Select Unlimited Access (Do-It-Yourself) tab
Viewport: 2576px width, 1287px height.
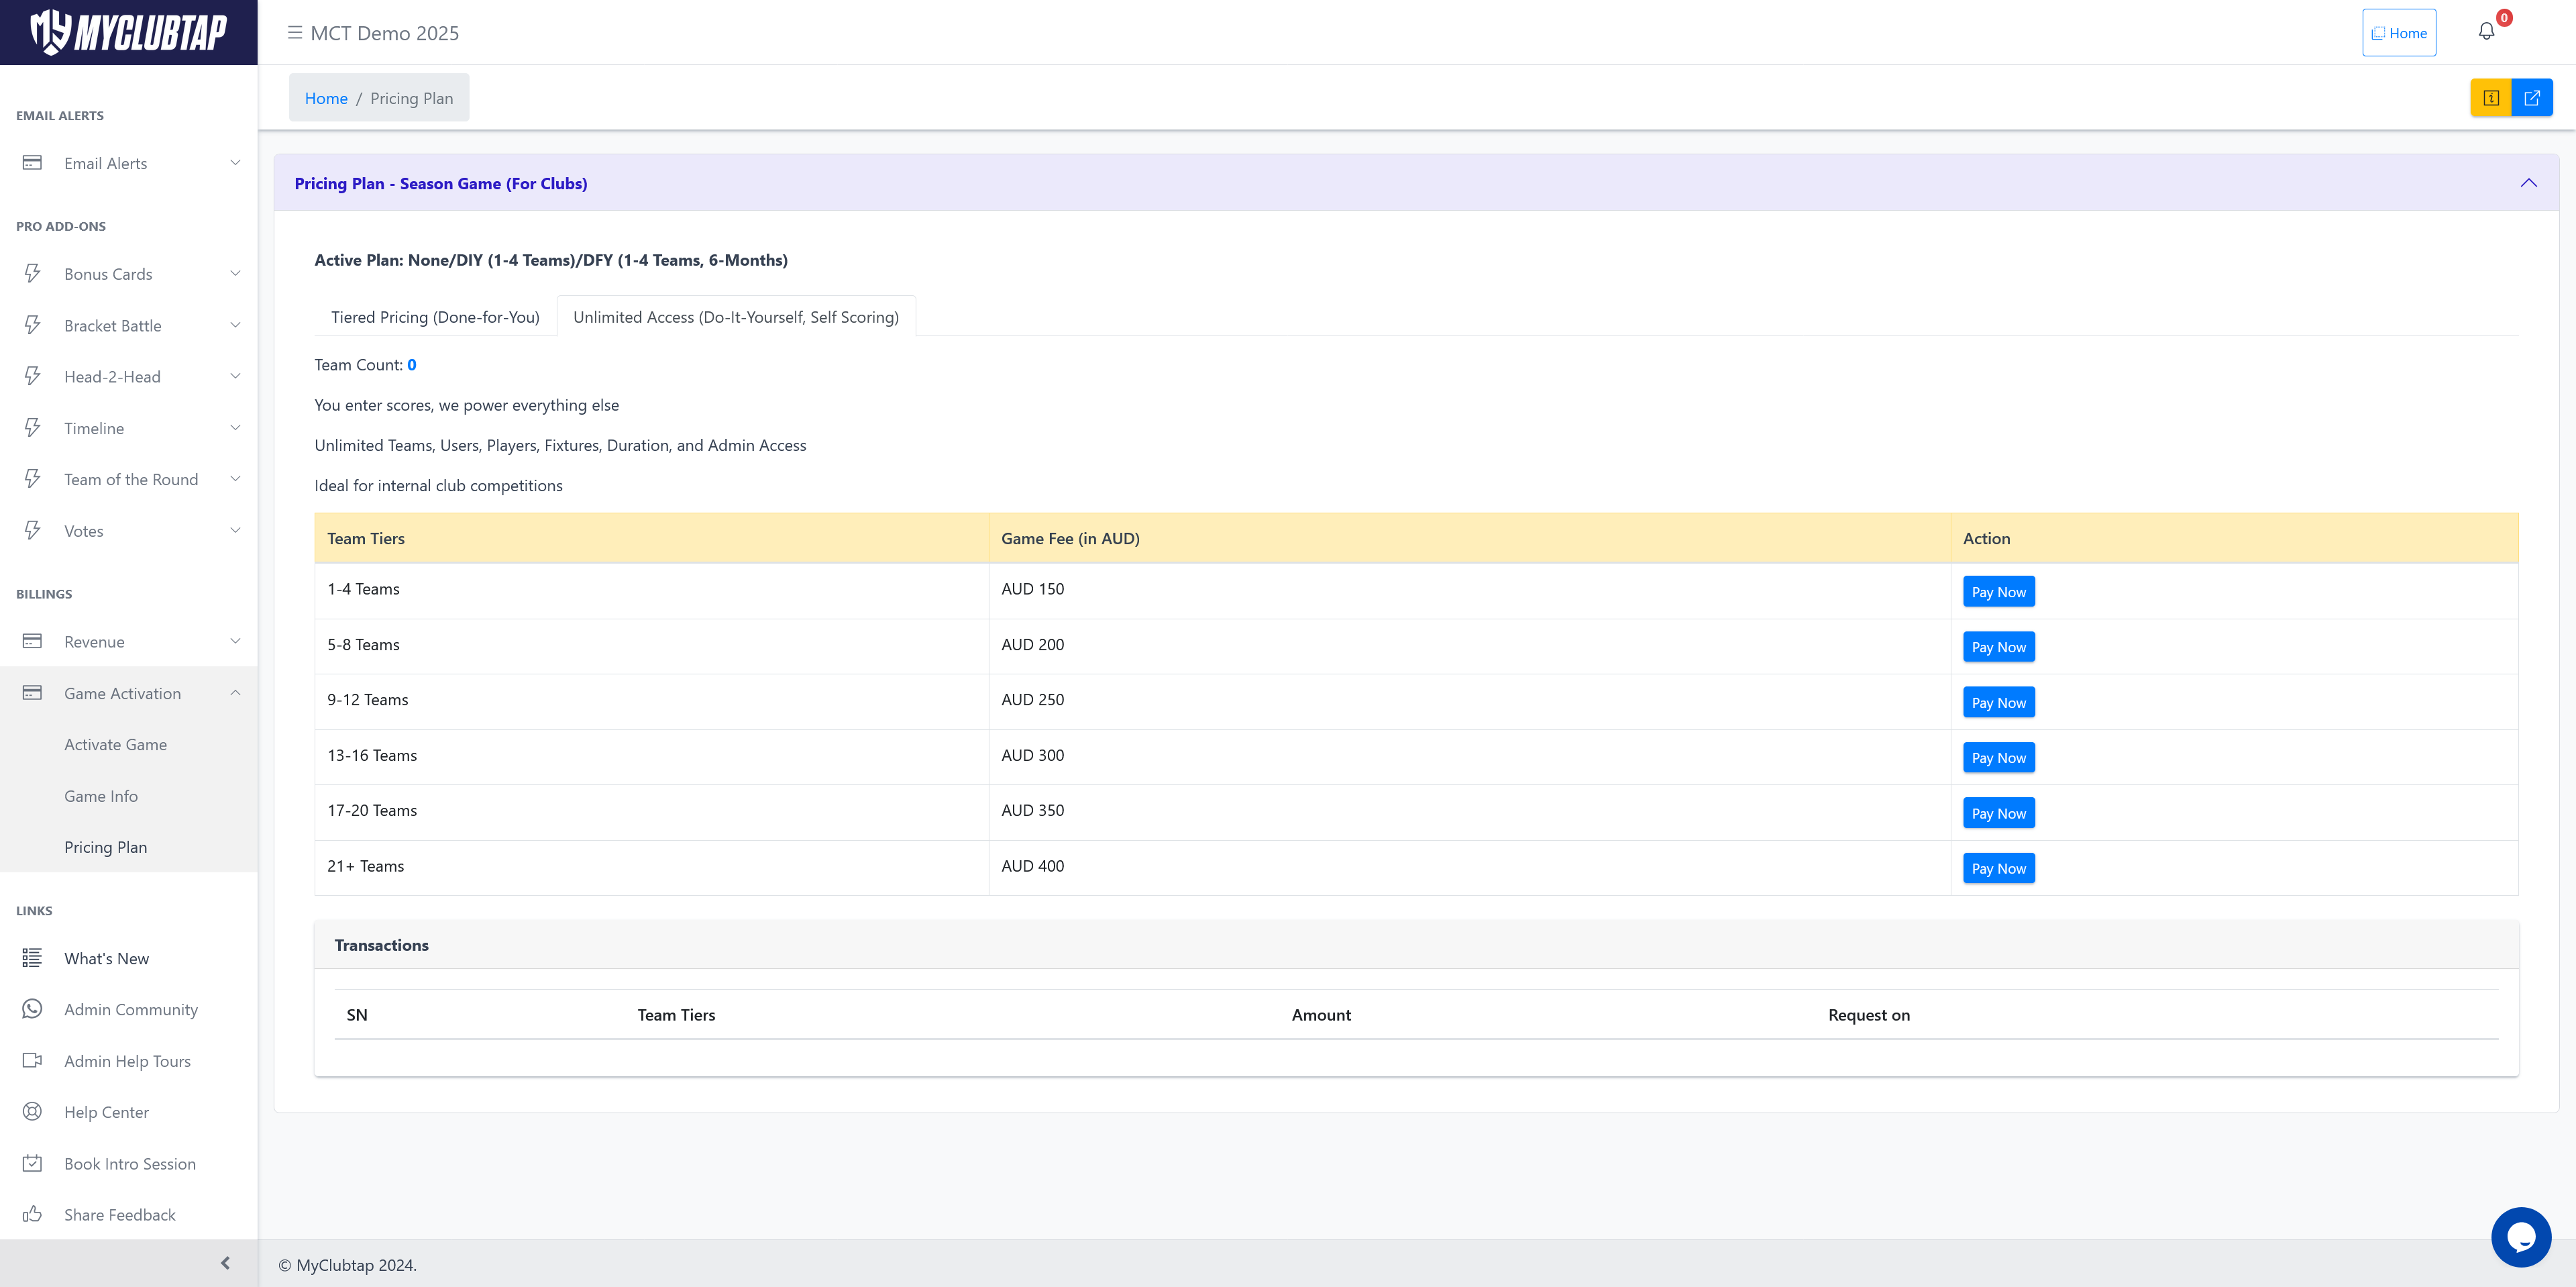tap(736, 317)
